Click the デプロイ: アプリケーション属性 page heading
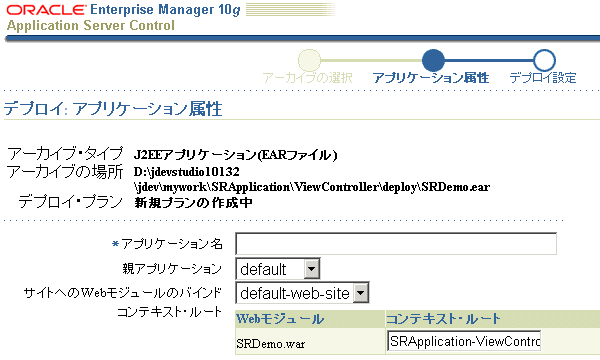This screenshot has height=360, width=600. [113, 109]
